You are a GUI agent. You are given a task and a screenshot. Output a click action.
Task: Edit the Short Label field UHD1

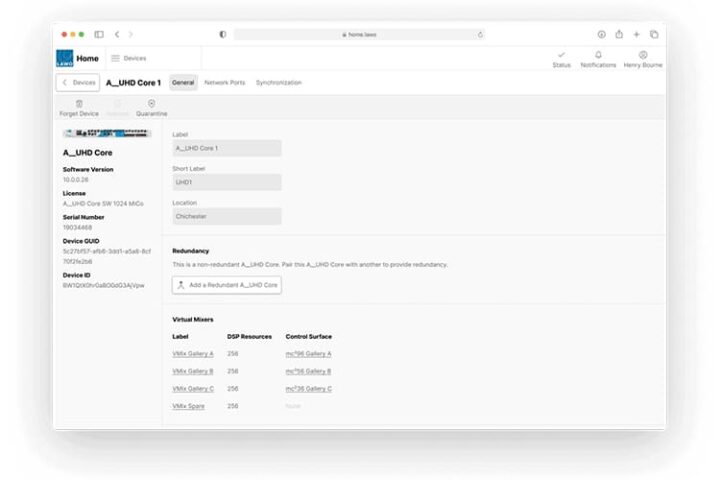tap(227, 182)
